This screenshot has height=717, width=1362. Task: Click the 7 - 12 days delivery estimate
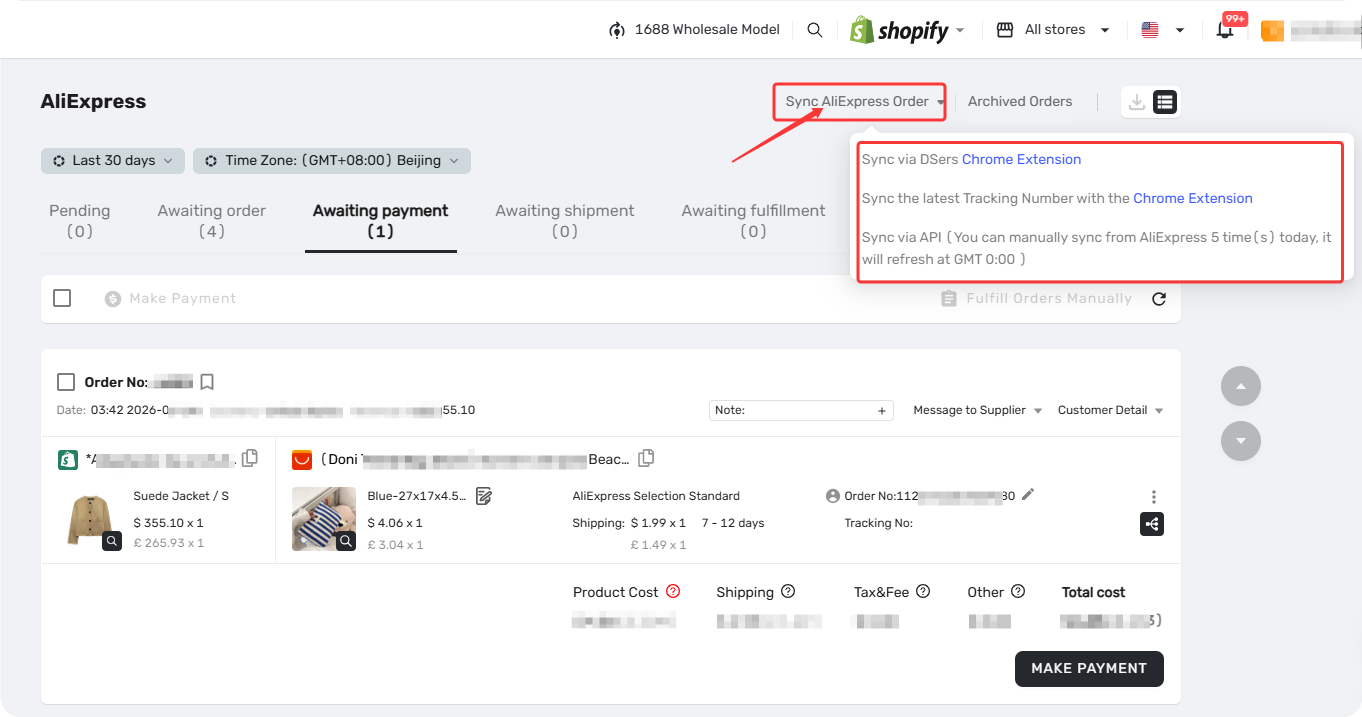[733, 523]
